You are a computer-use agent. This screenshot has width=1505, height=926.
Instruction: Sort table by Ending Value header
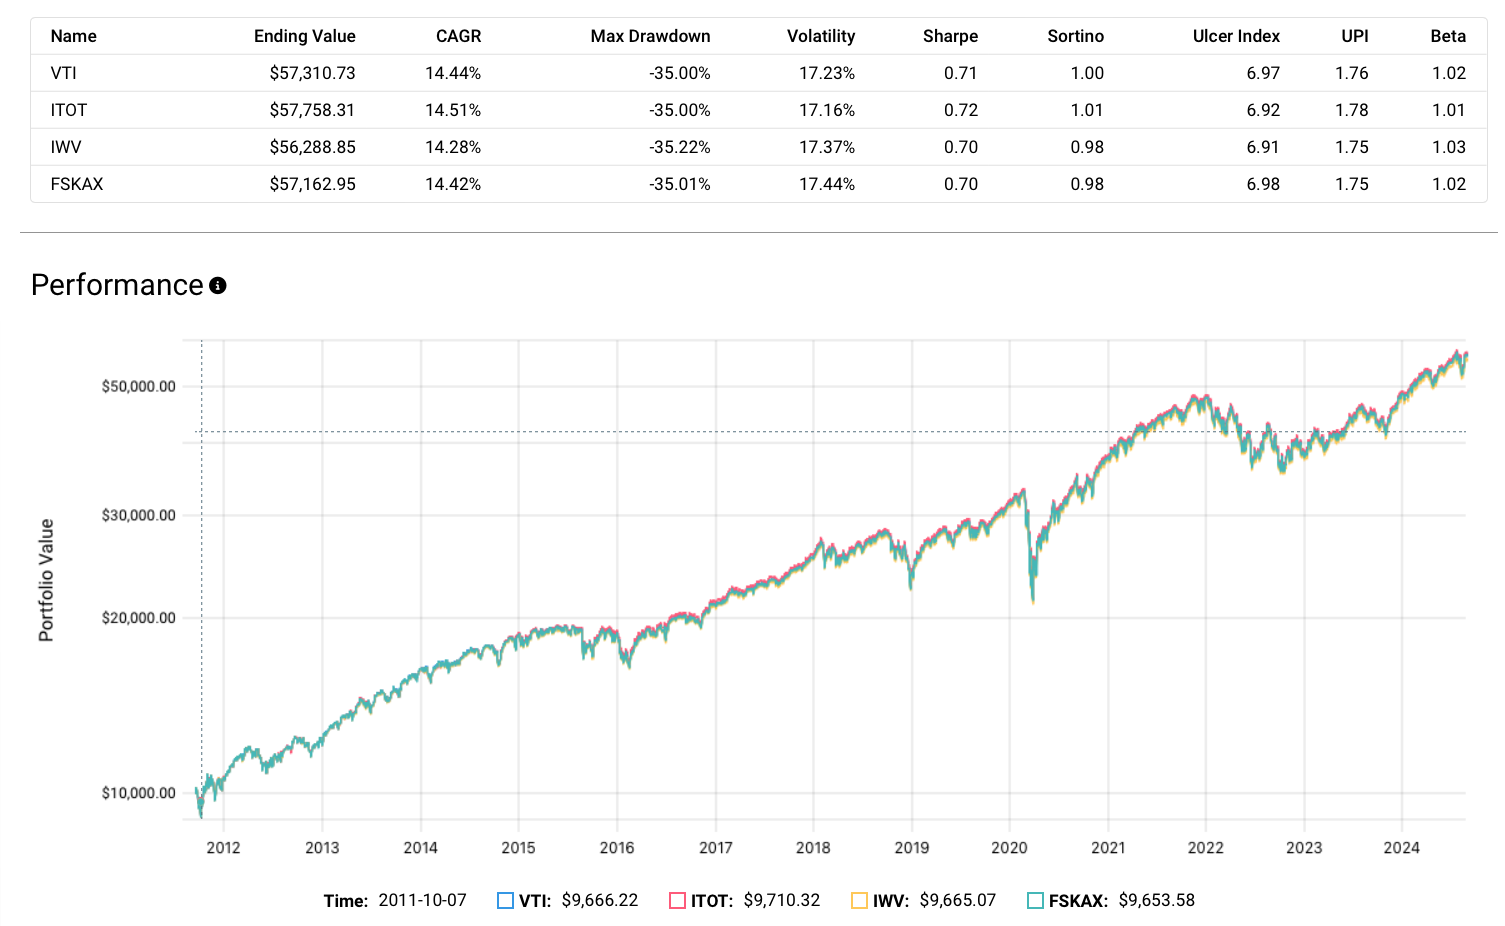tap(305, 36)
